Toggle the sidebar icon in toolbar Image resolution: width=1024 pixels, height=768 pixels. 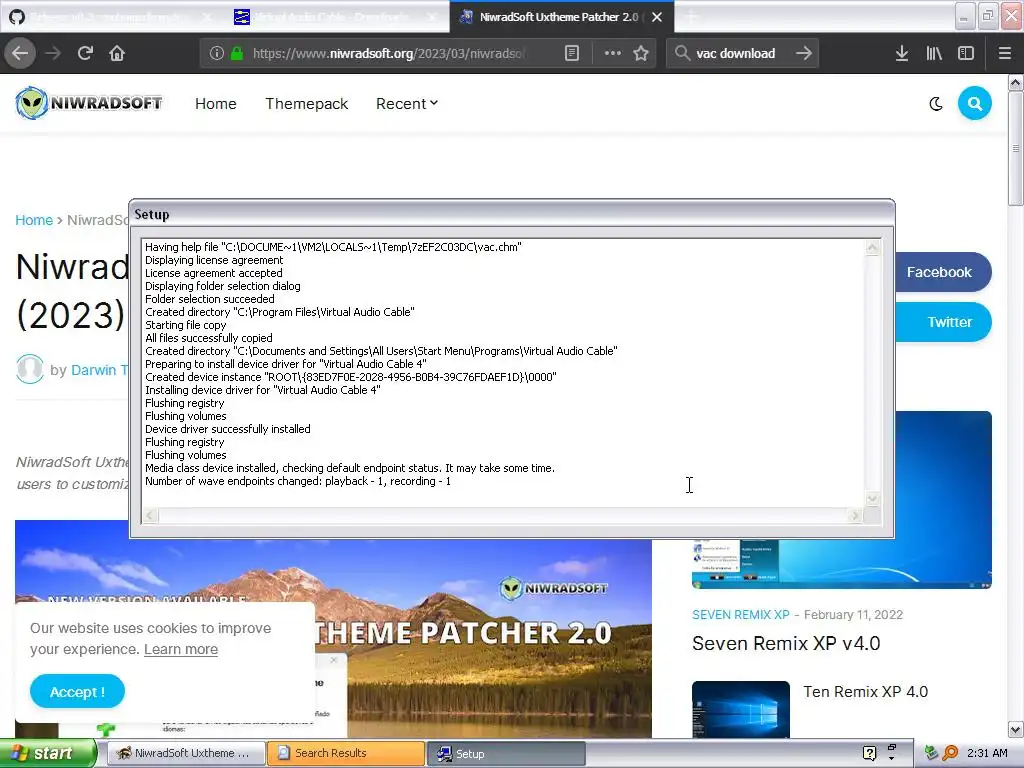(x=966, y=54)
